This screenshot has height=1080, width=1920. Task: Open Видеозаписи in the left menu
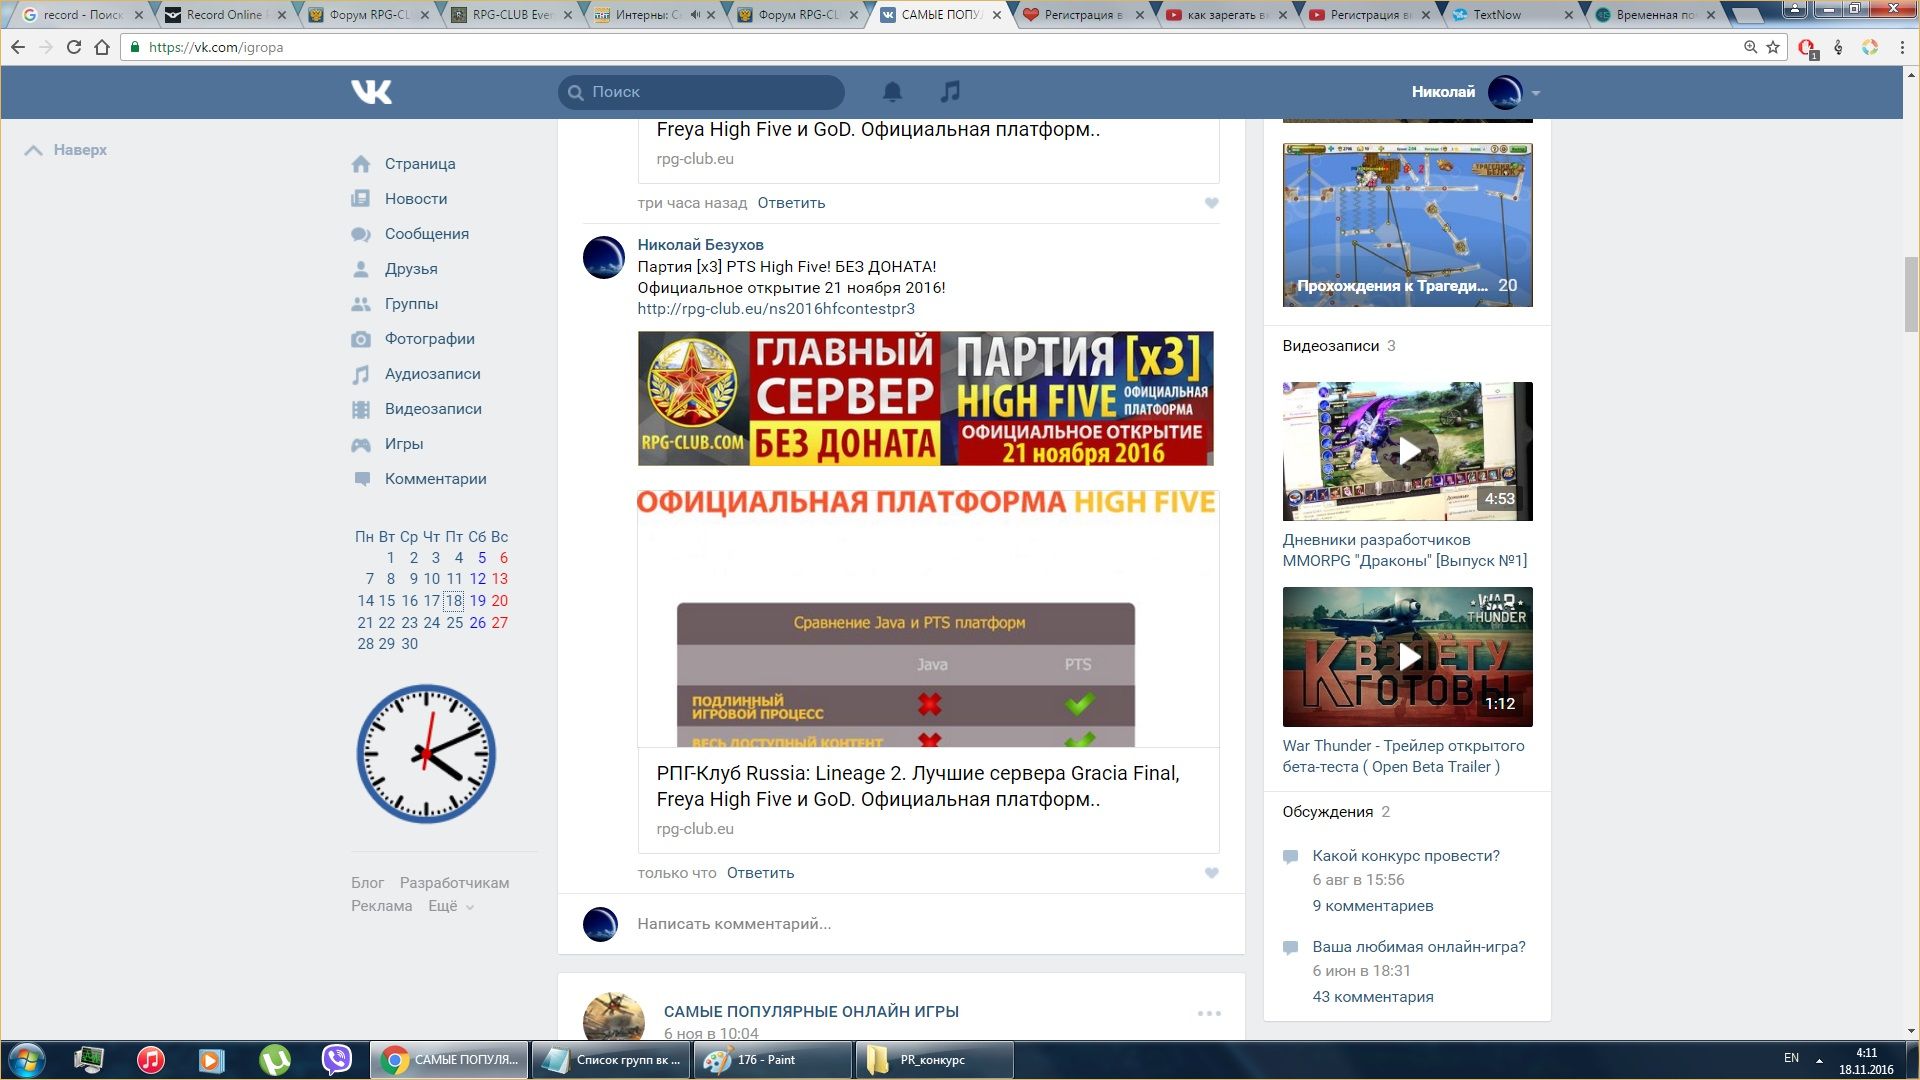tap(433, 409)
